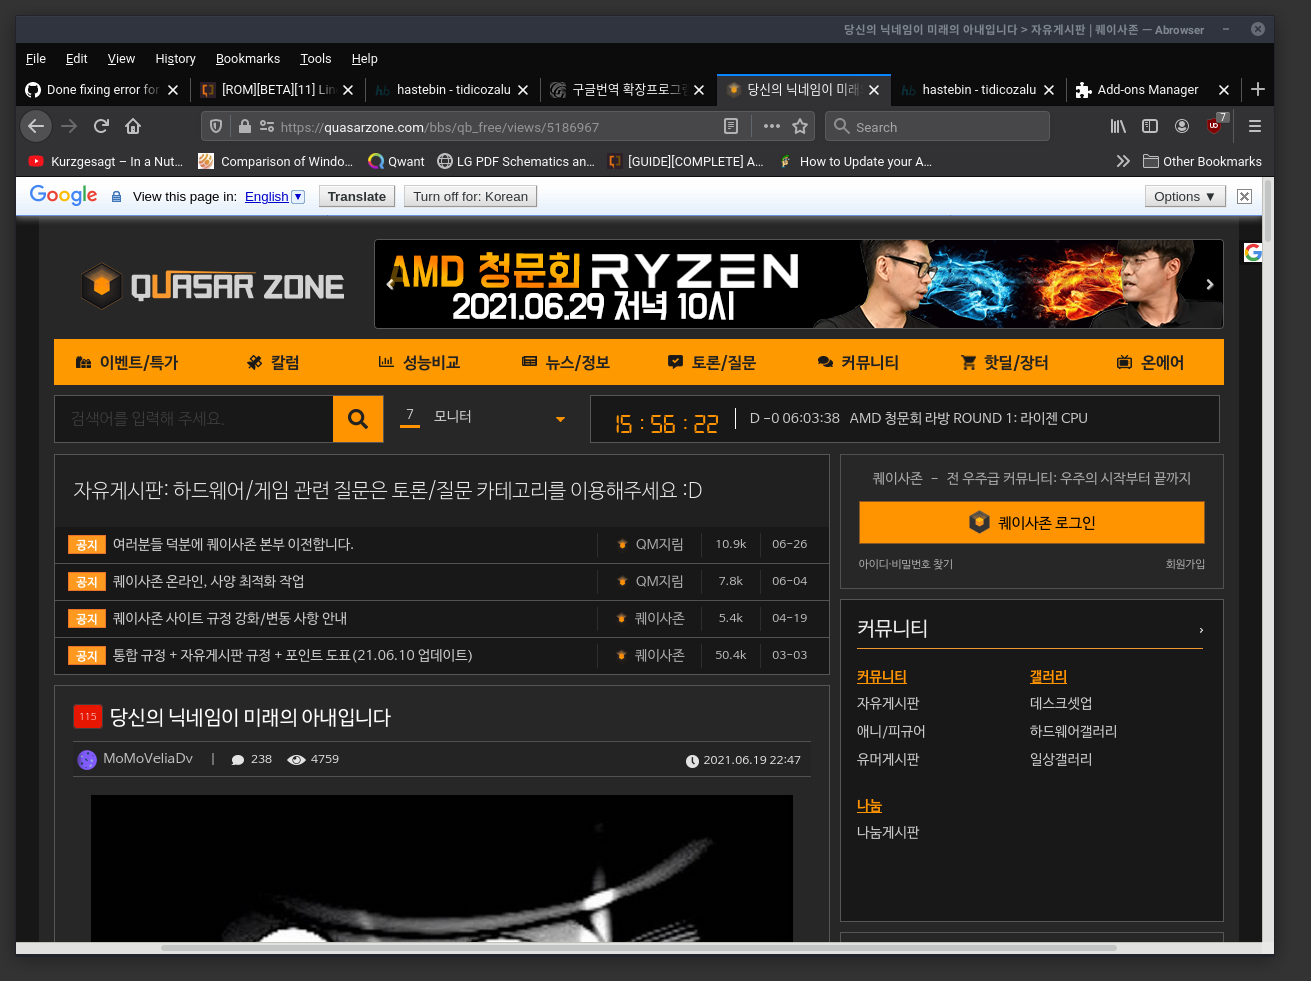Go to the browser home page
1311x981 pixels.
point(133,126)
